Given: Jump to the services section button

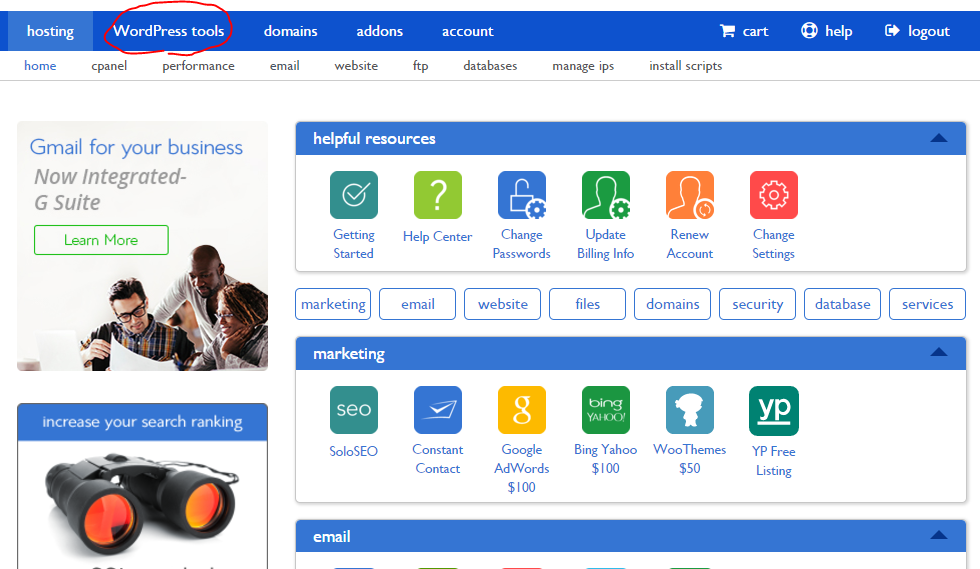Looking at the screenshot, I should tap(928, 304).
